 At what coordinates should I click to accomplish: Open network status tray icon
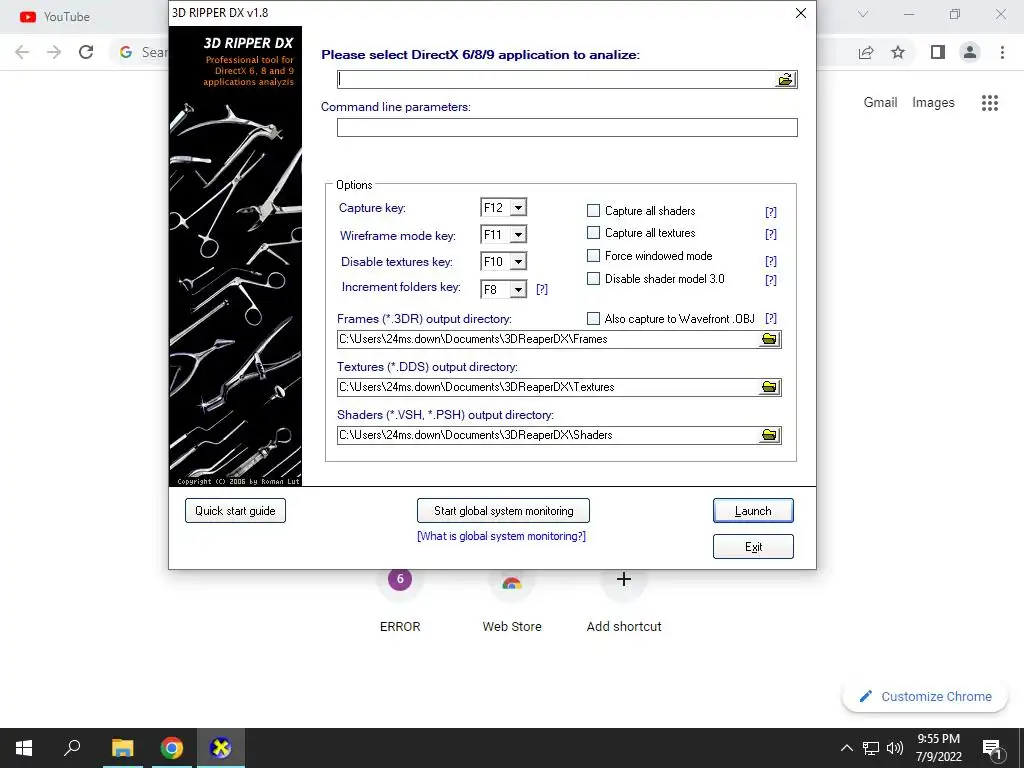click(871, 748)
